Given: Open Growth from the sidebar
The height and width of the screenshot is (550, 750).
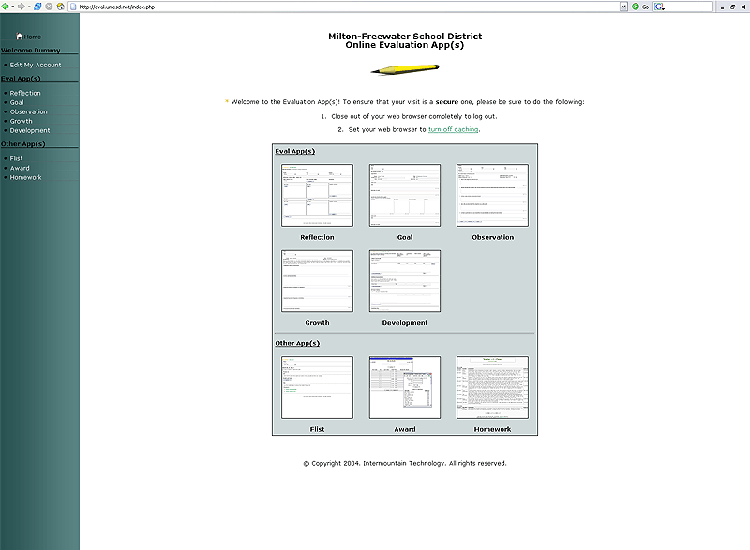Looking at the screenshot, I should point(21,121).
